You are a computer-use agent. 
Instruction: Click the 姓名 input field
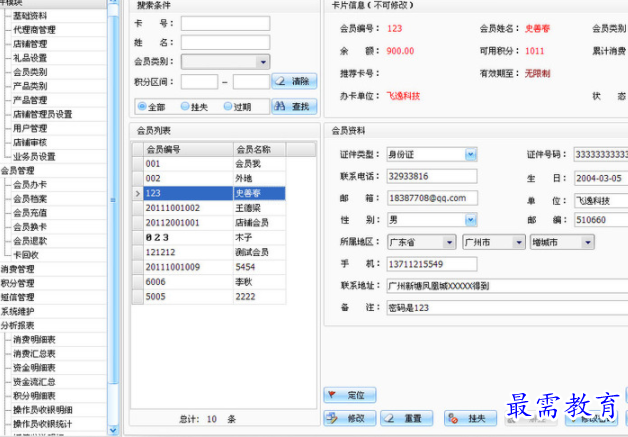[x=225, y=42]
